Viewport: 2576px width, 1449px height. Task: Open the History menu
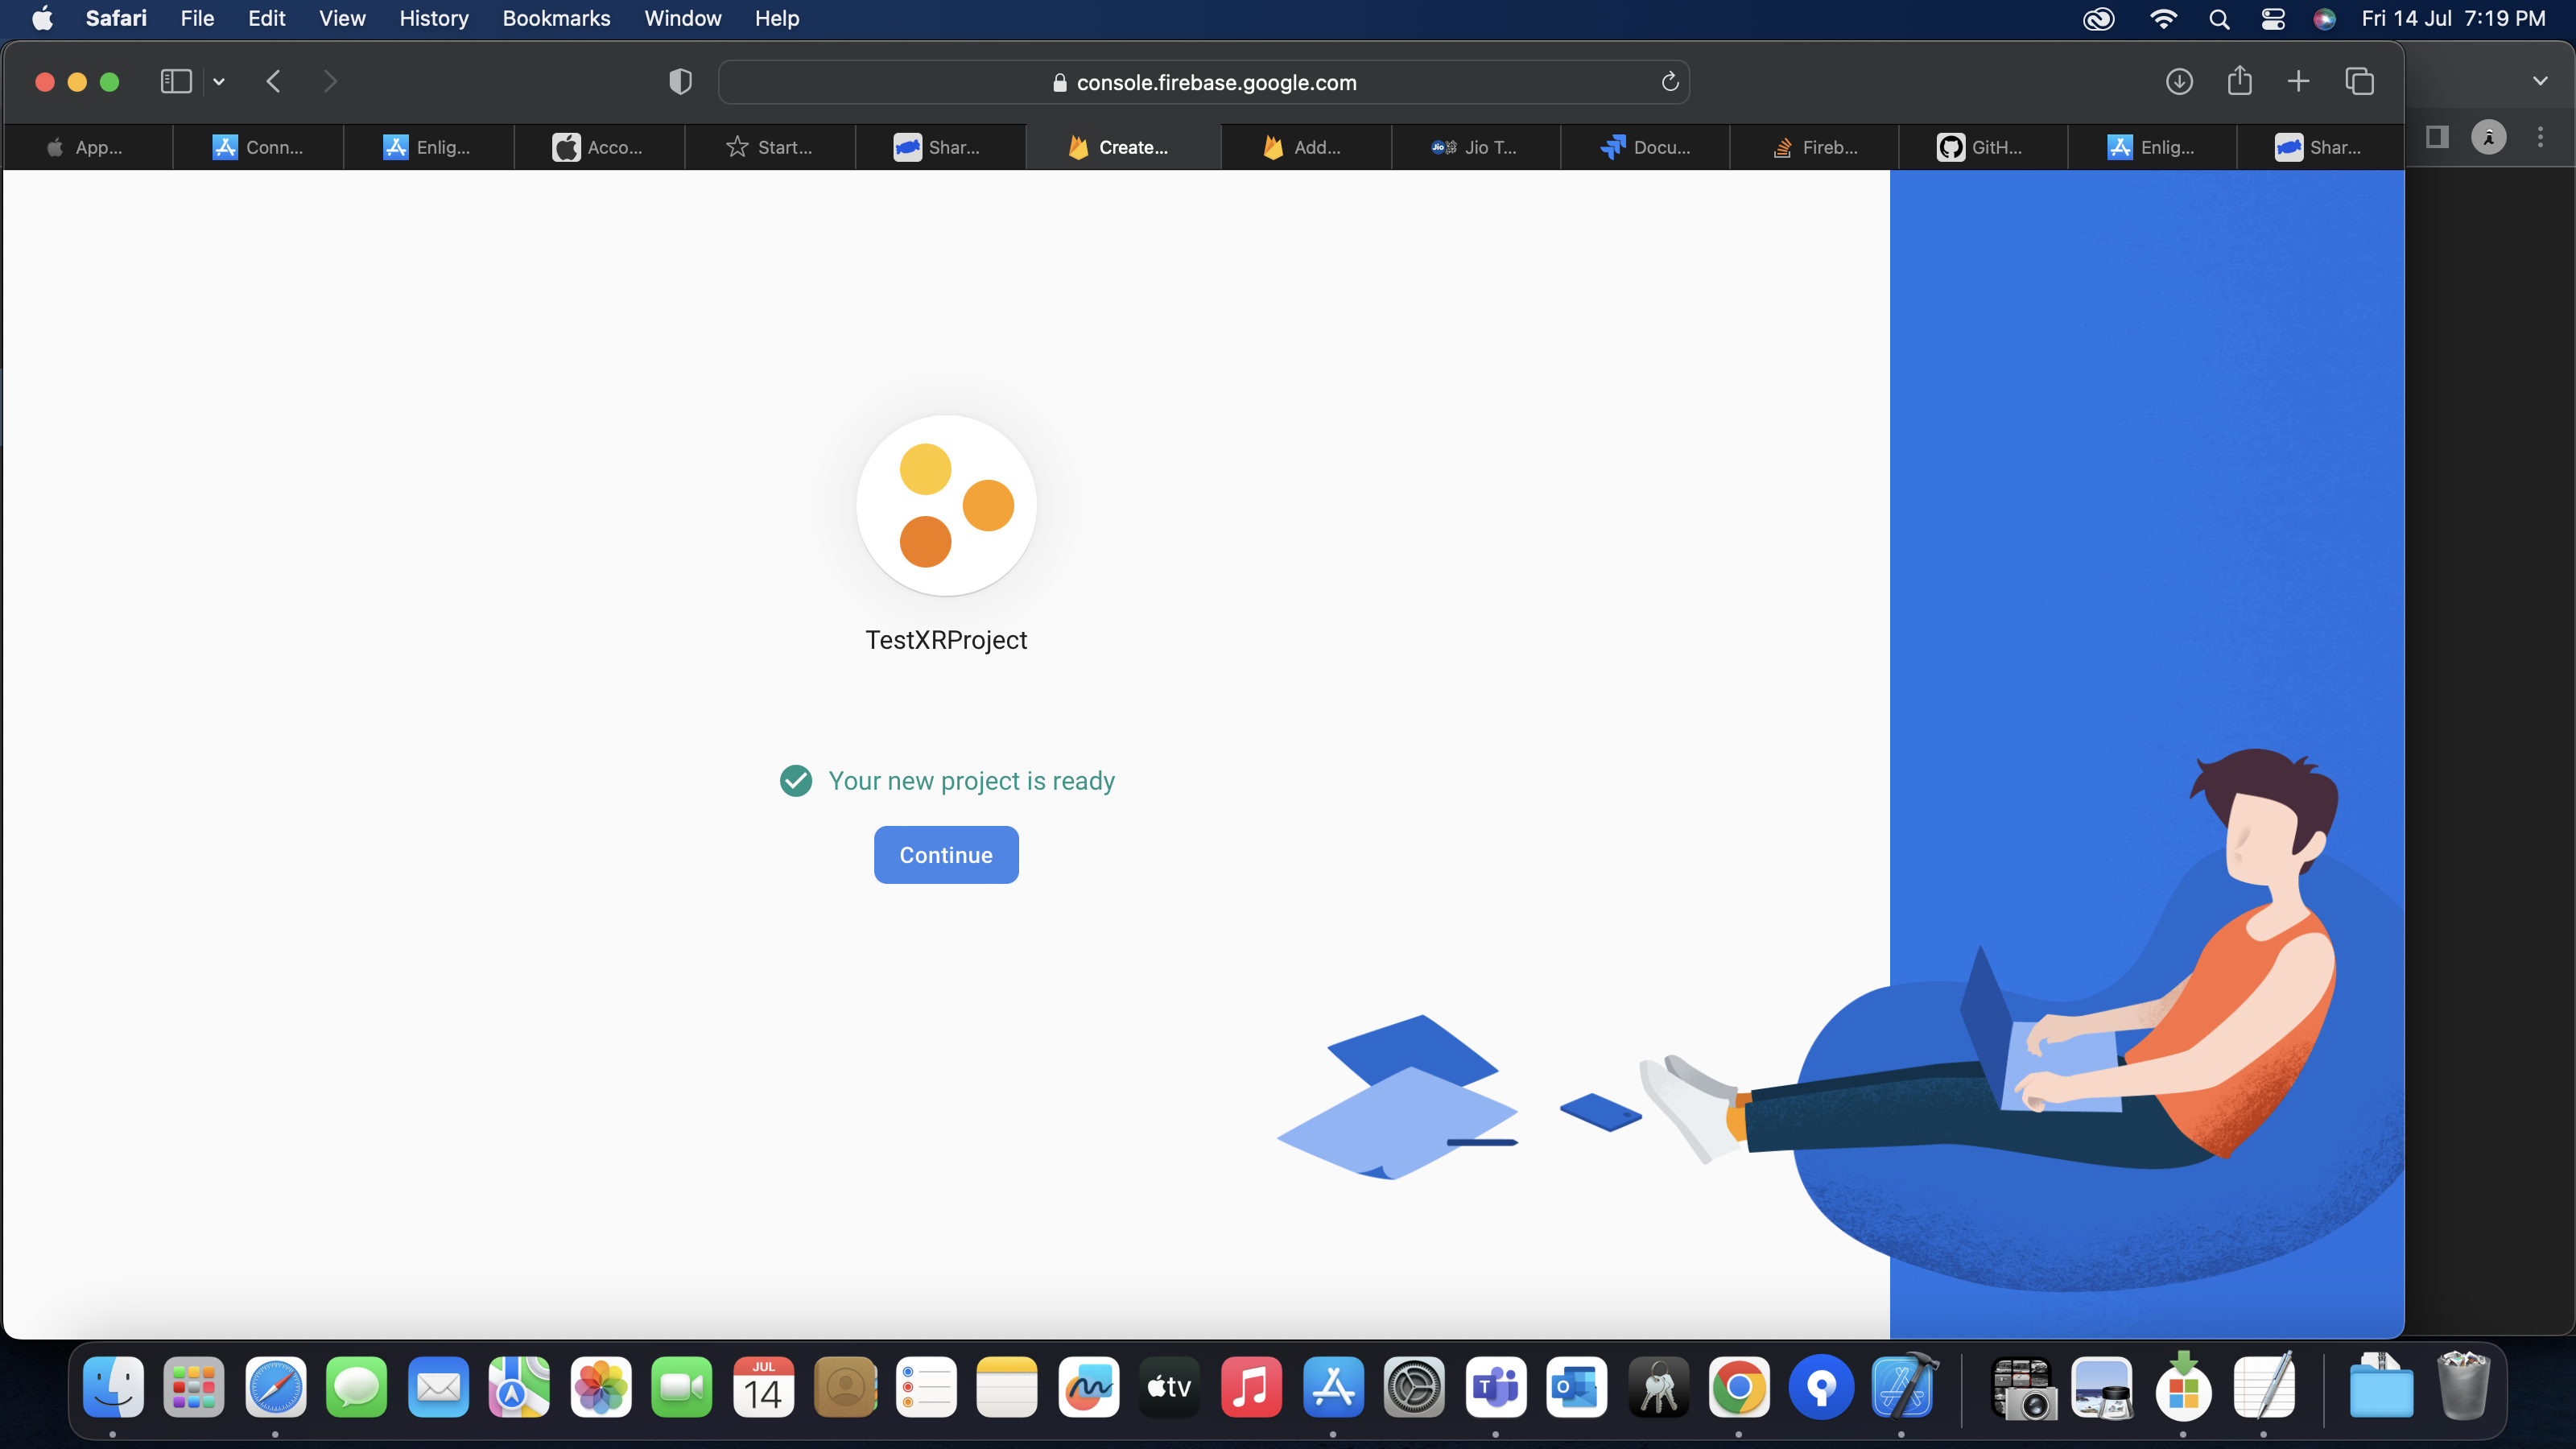[x=433, y=18]
